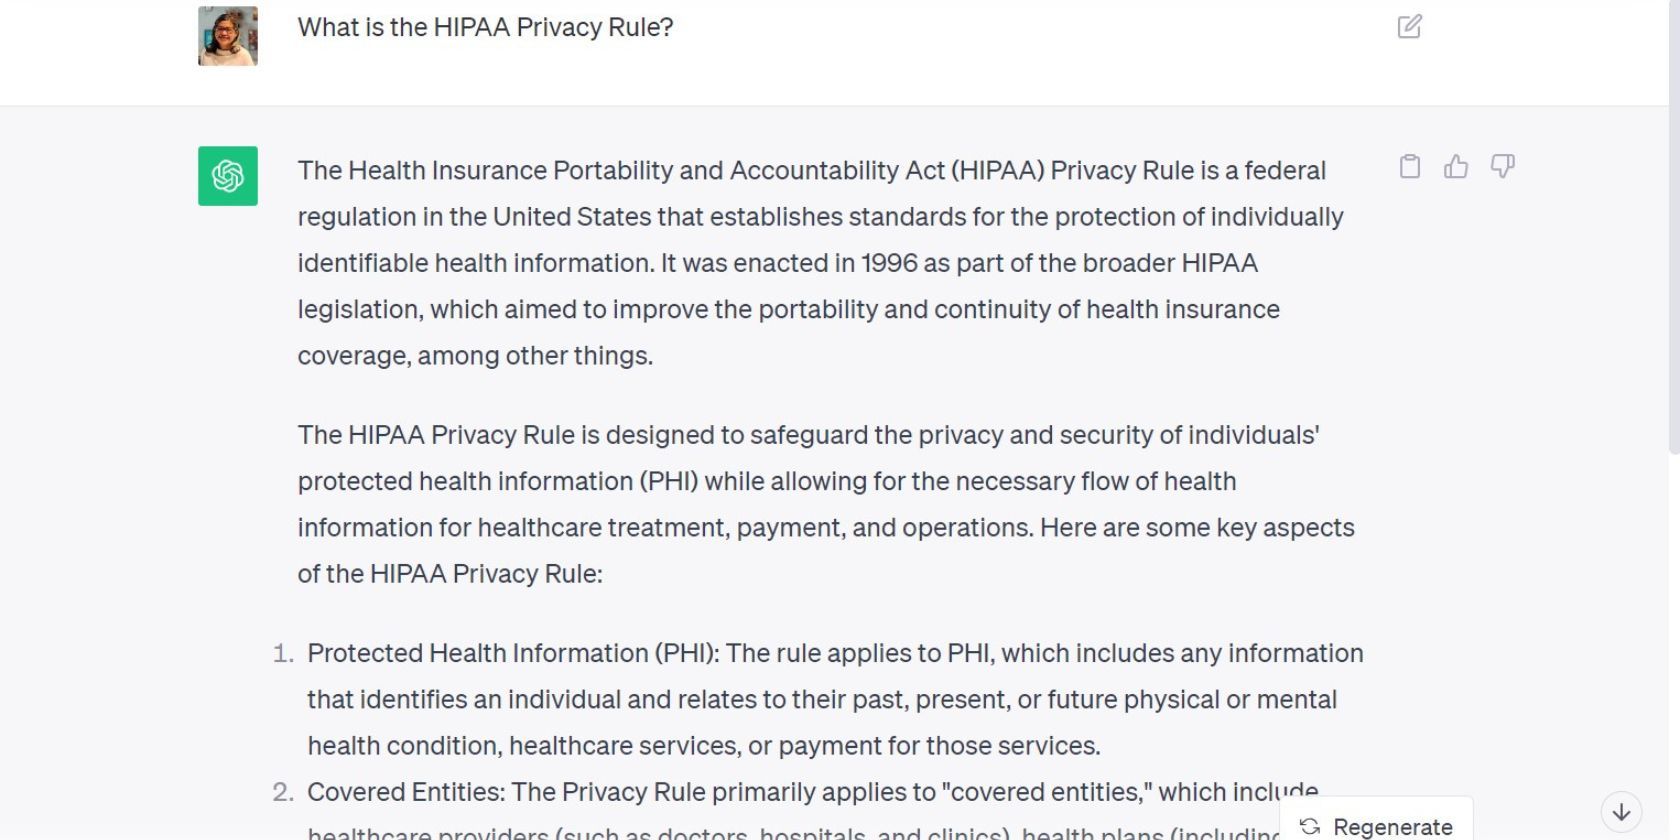Click the thumbs-down icon on the response
Viewport: 1680px width, 840px height.
tap(1502, 167)
